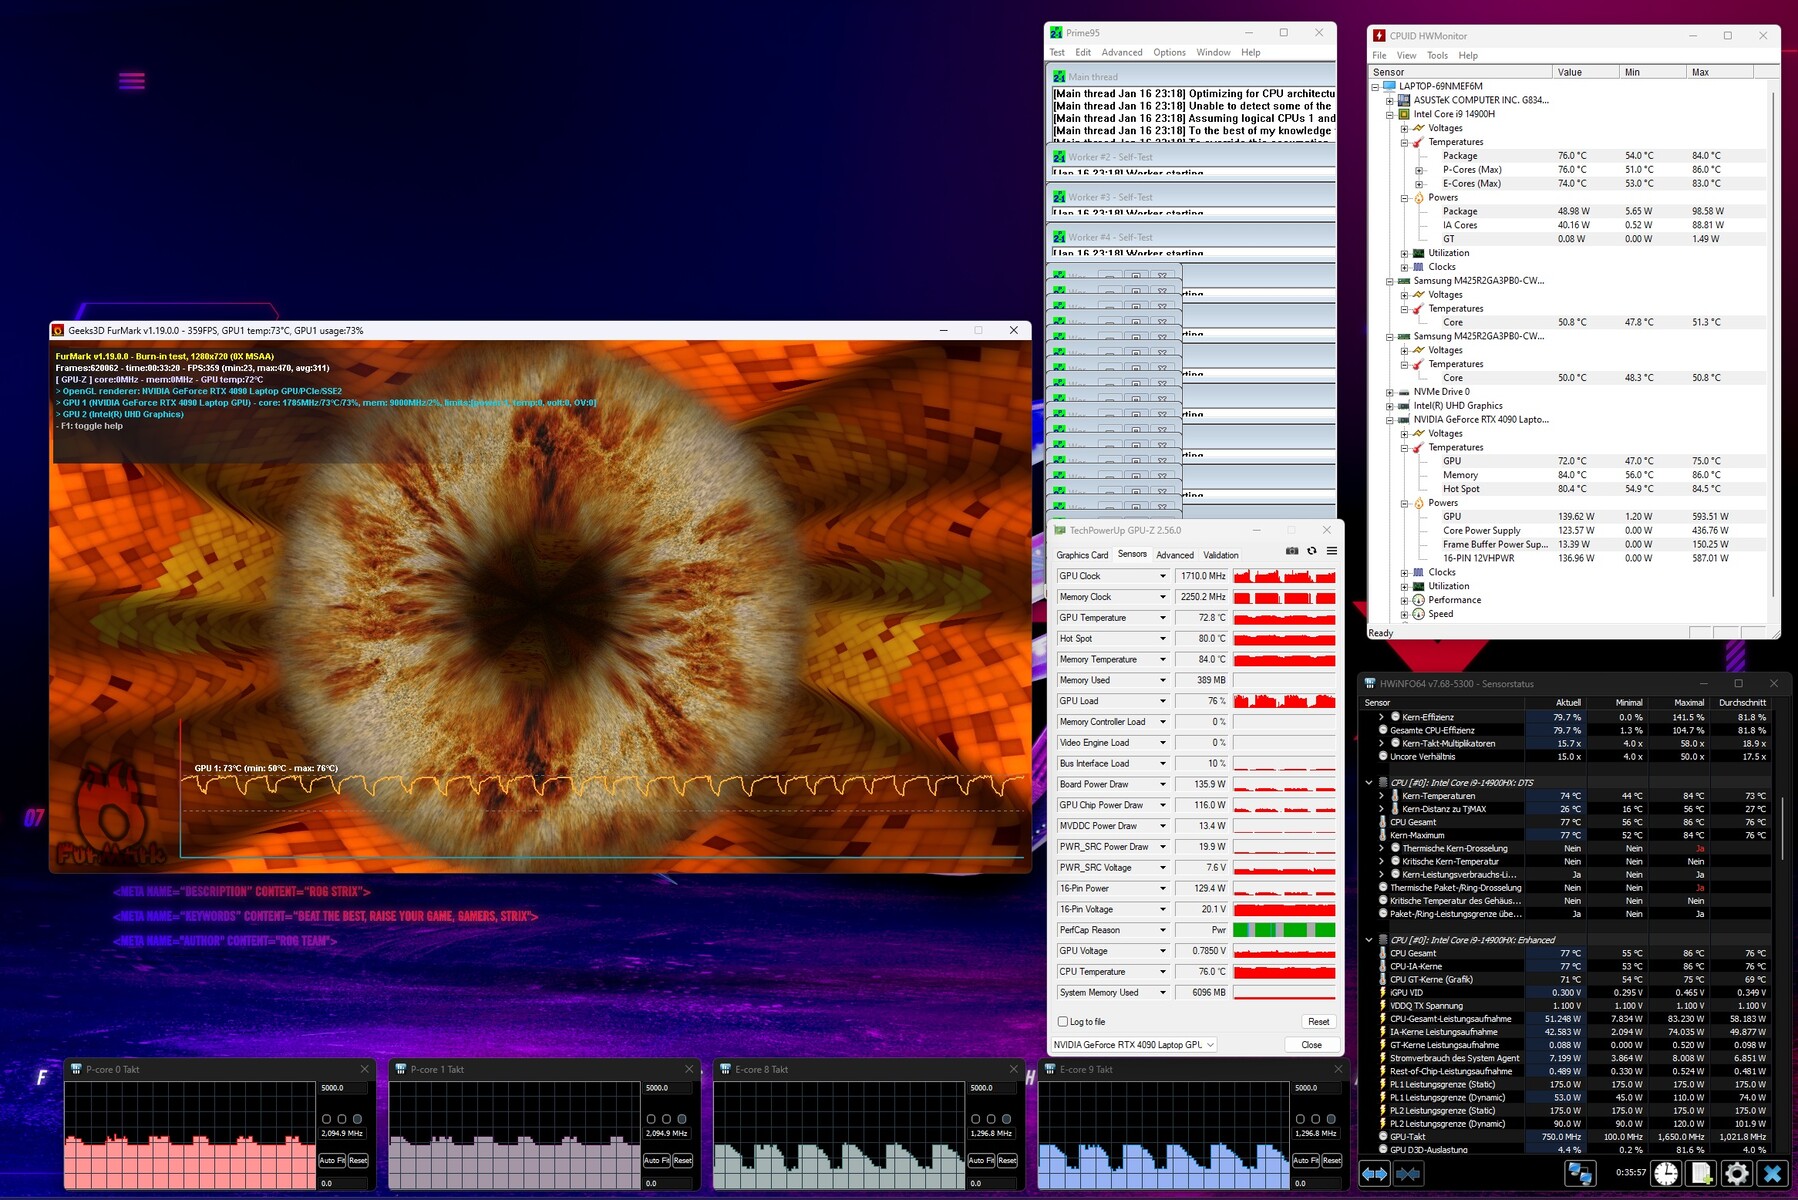Click the HWiNFO settings gear icon

click(1737, 1174)
